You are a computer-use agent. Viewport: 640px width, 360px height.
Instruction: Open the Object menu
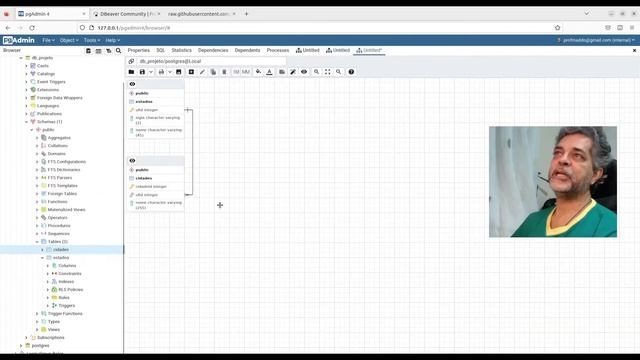(69, 40)
